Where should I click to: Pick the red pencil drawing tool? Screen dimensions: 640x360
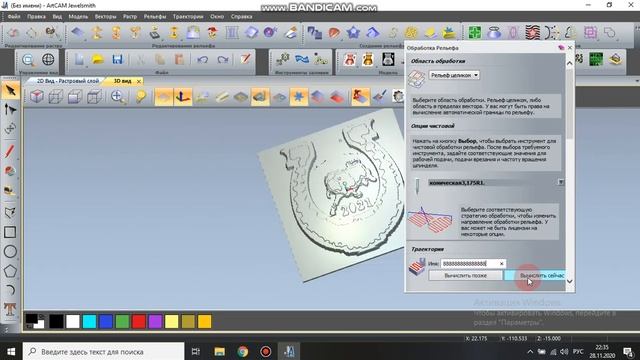10,151
